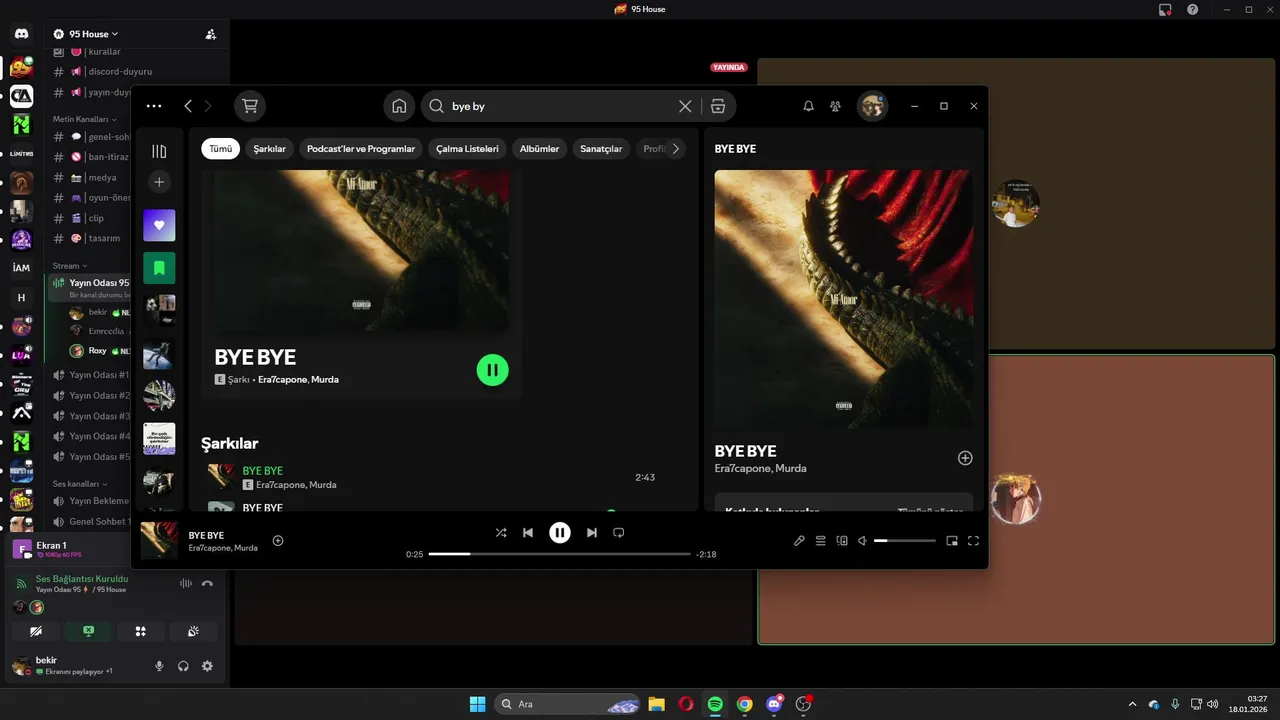The height and width of the screenshot is (720, 1280).
Task: Adjust Spotify volume slider
Action: point(905,541)
